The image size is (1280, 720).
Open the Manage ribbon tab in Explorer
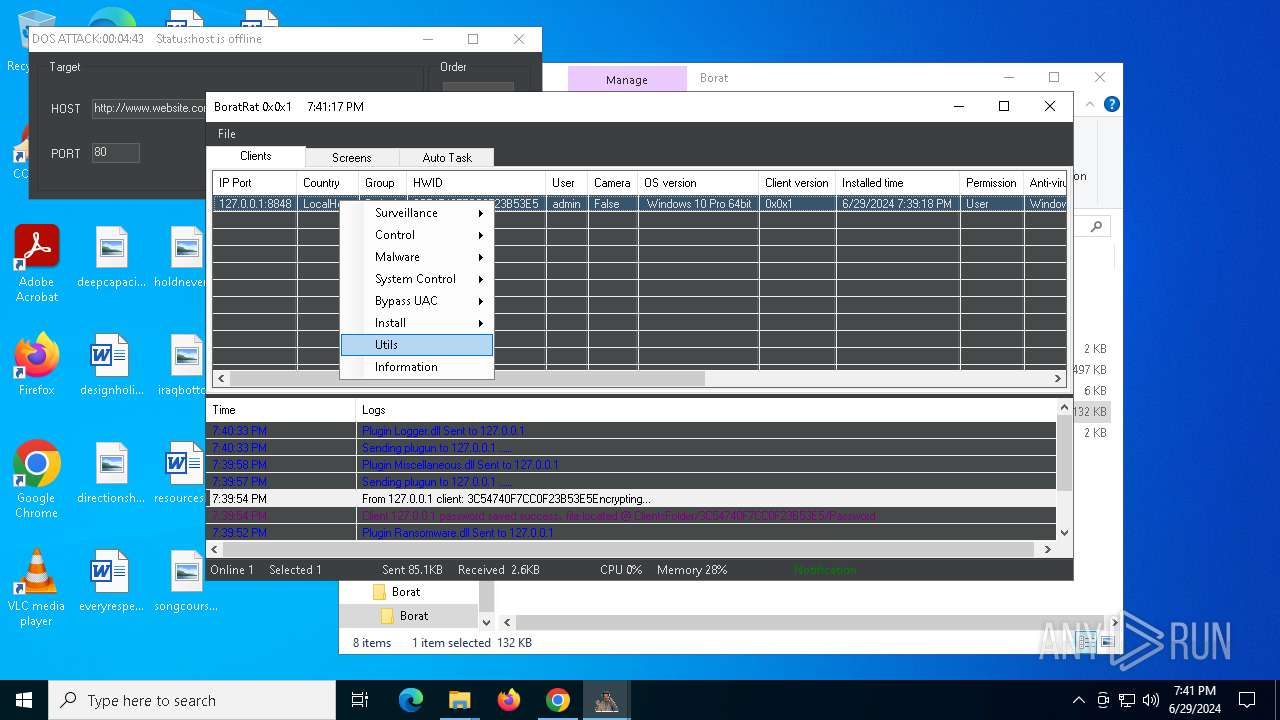627,79
